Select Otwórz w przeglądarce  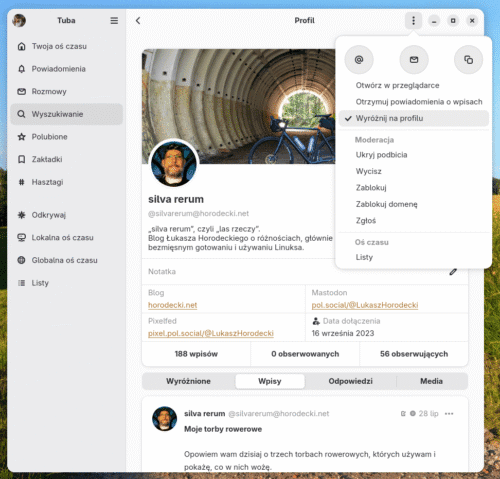(414, 85)
